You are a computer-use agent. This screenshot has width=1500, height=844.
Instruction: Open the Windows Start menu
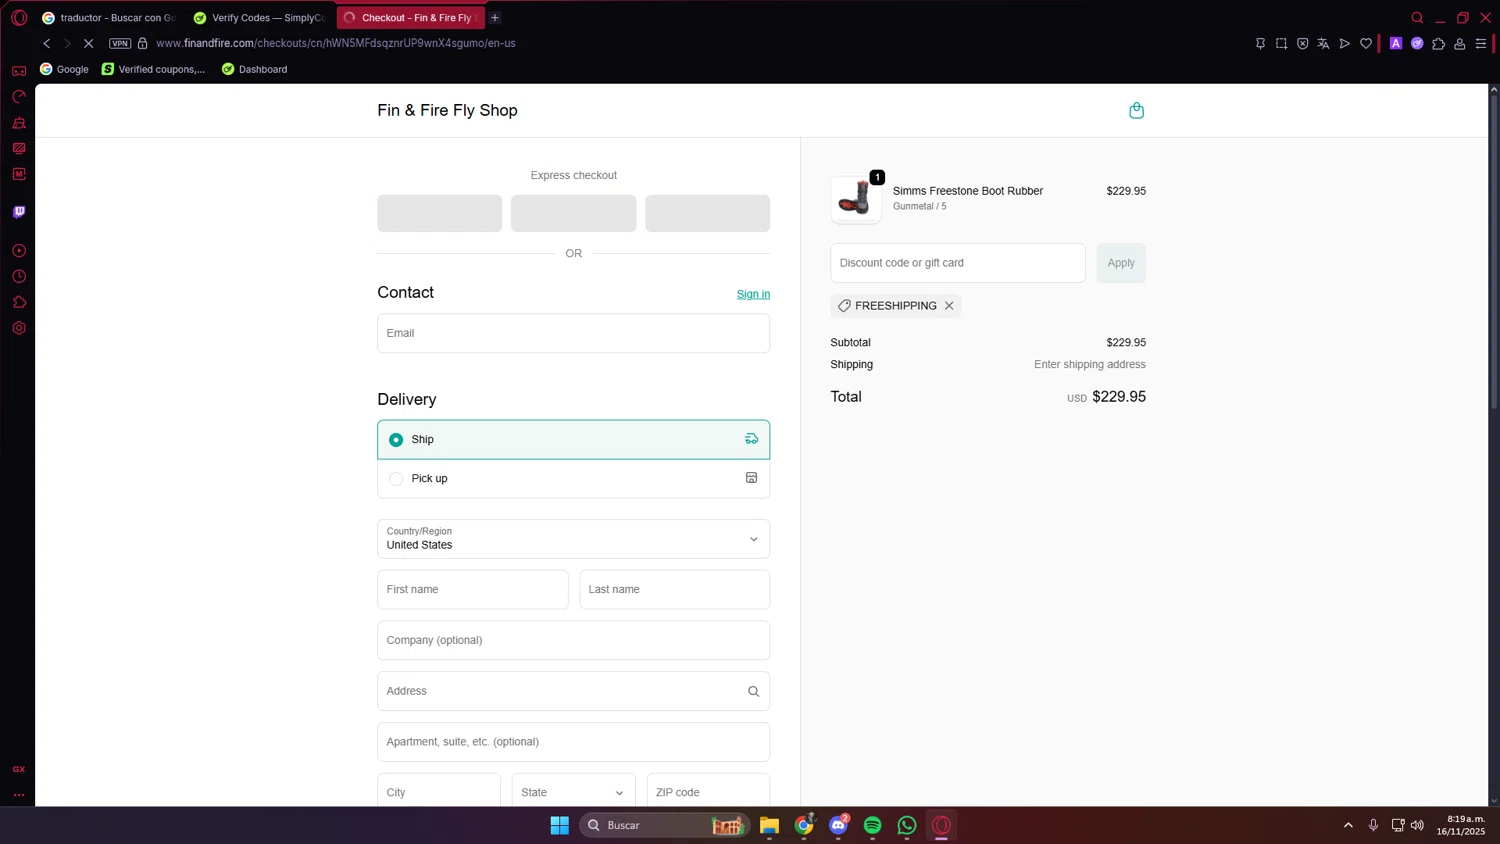coord(559,825)
